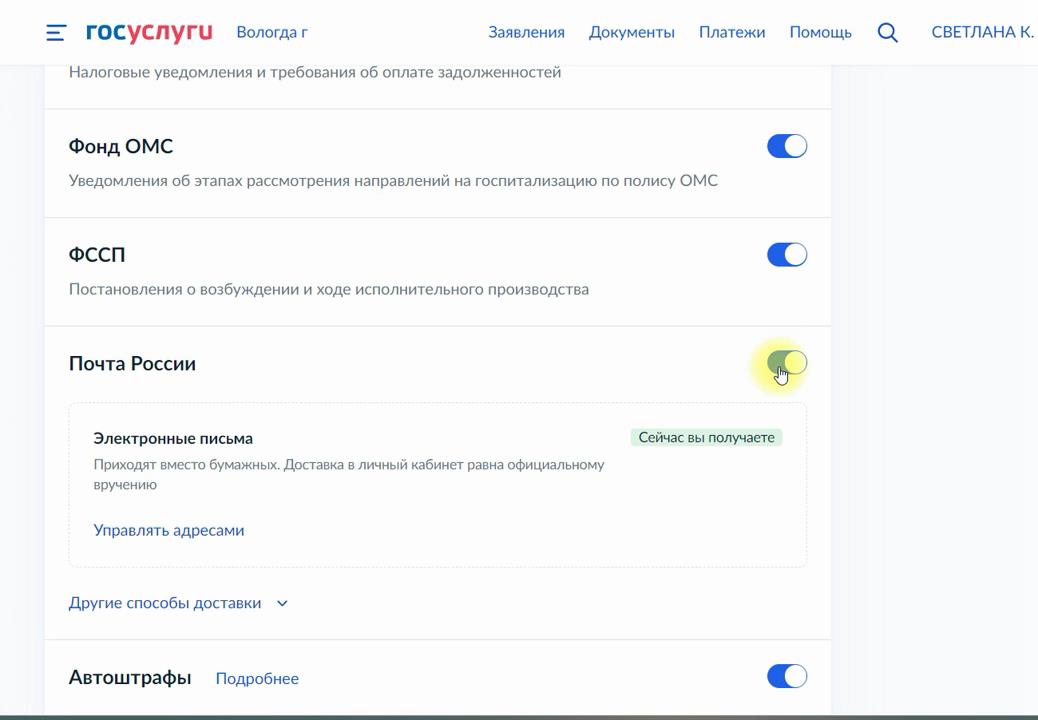Image resolution: width=1038 pixels, height=720 pixels.
Task: Open the hamburger menu icon
Action: tap(56, 33)
